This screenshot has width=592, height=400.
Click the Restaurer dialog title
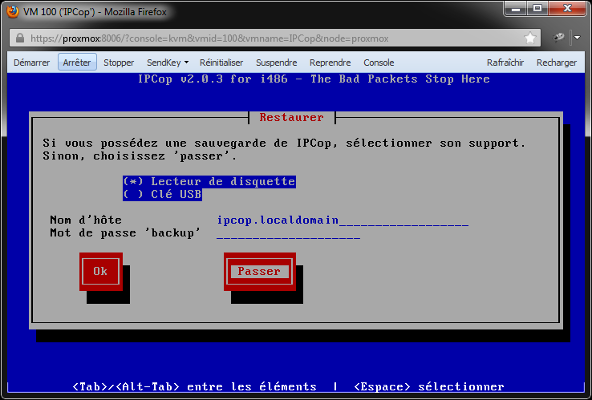pyautogui.click(x=291, y=117)
